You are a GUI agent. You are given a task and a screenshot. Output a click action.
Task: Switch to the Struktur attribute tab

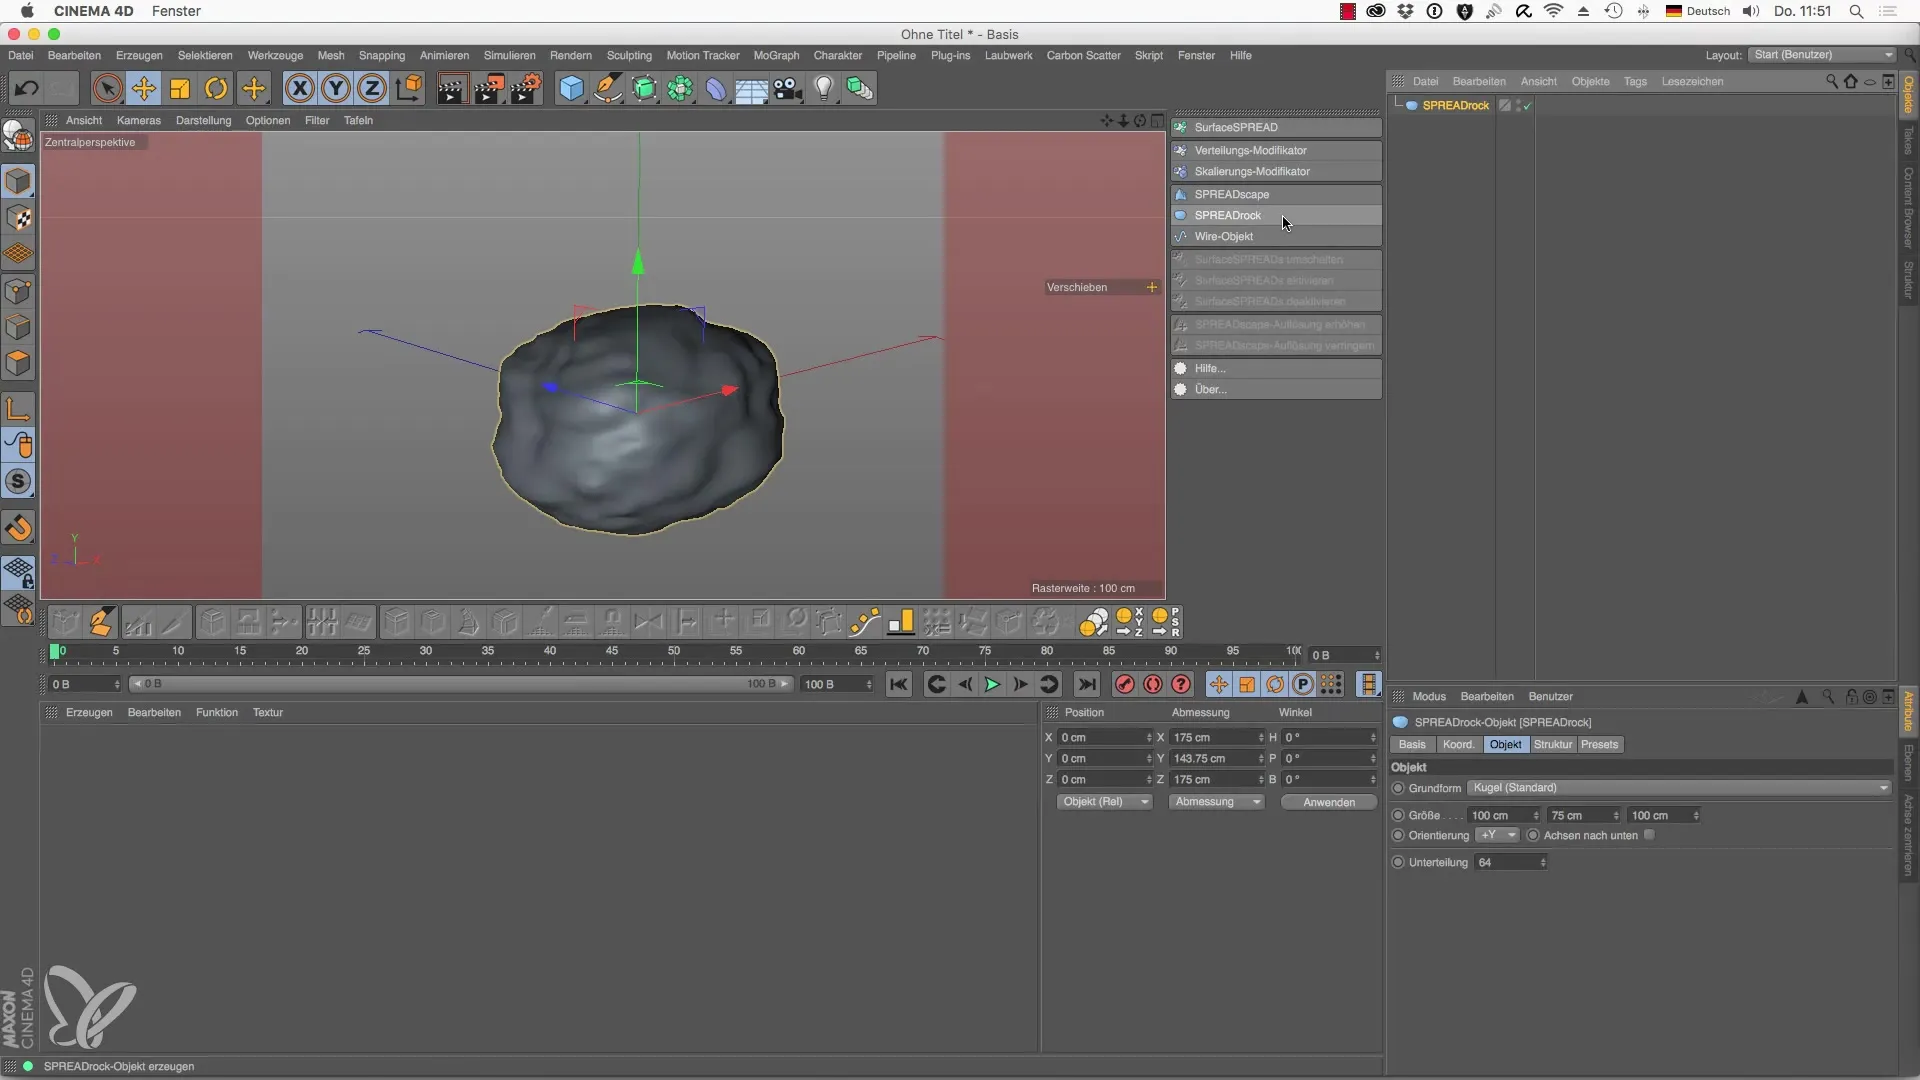click(1553, 745)
